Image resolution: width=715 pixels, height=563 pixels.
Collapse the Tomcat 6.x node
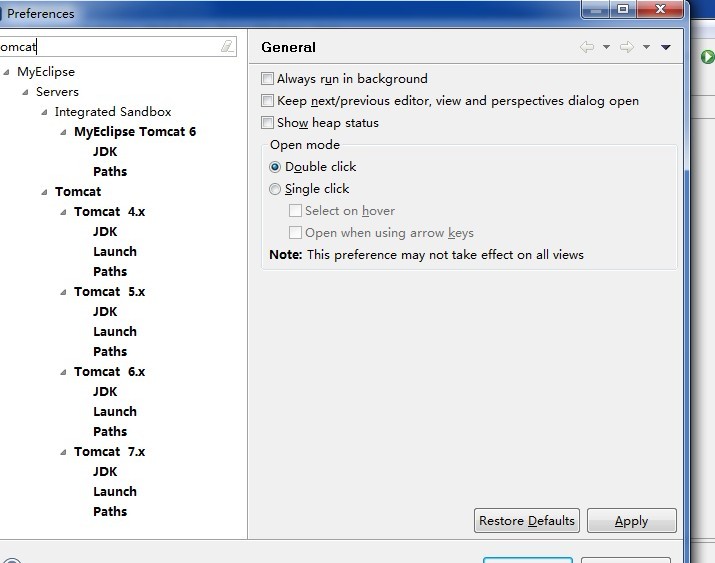click(63, 372)
